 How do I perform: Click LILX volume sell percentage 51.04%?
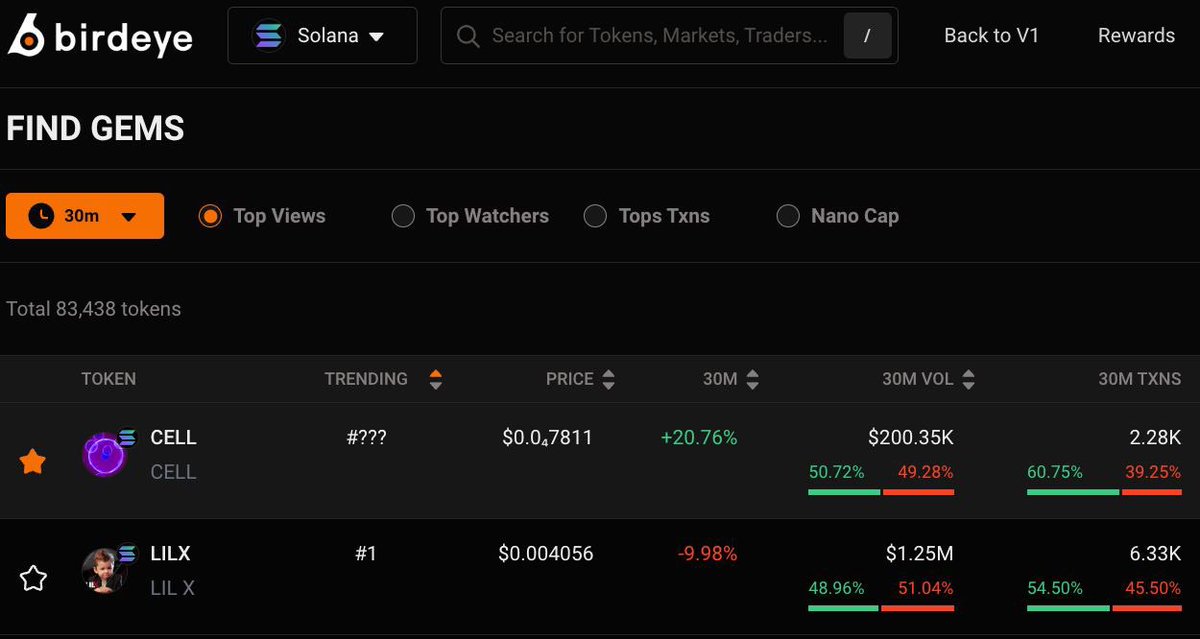point(925,588)
